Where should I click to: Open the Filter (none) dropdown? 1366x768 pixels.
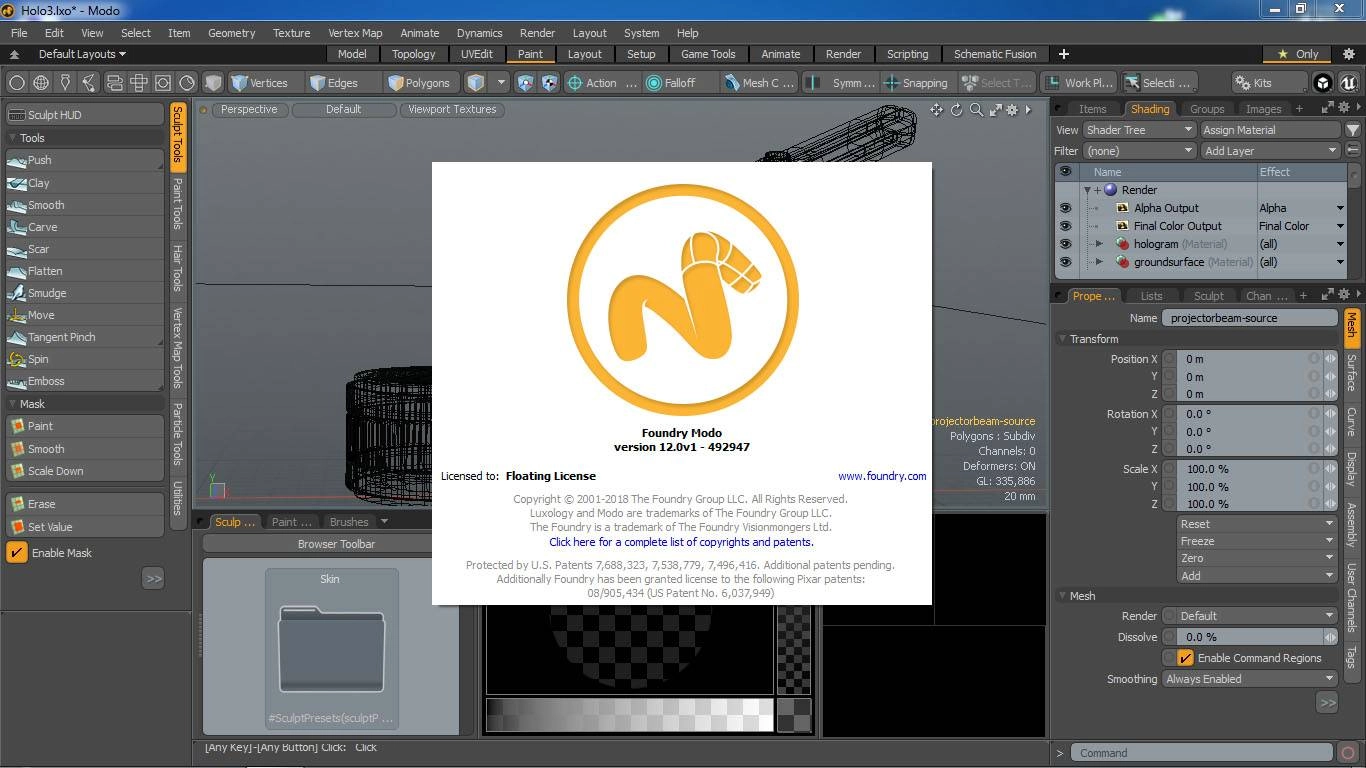(x=1139, y=151)
